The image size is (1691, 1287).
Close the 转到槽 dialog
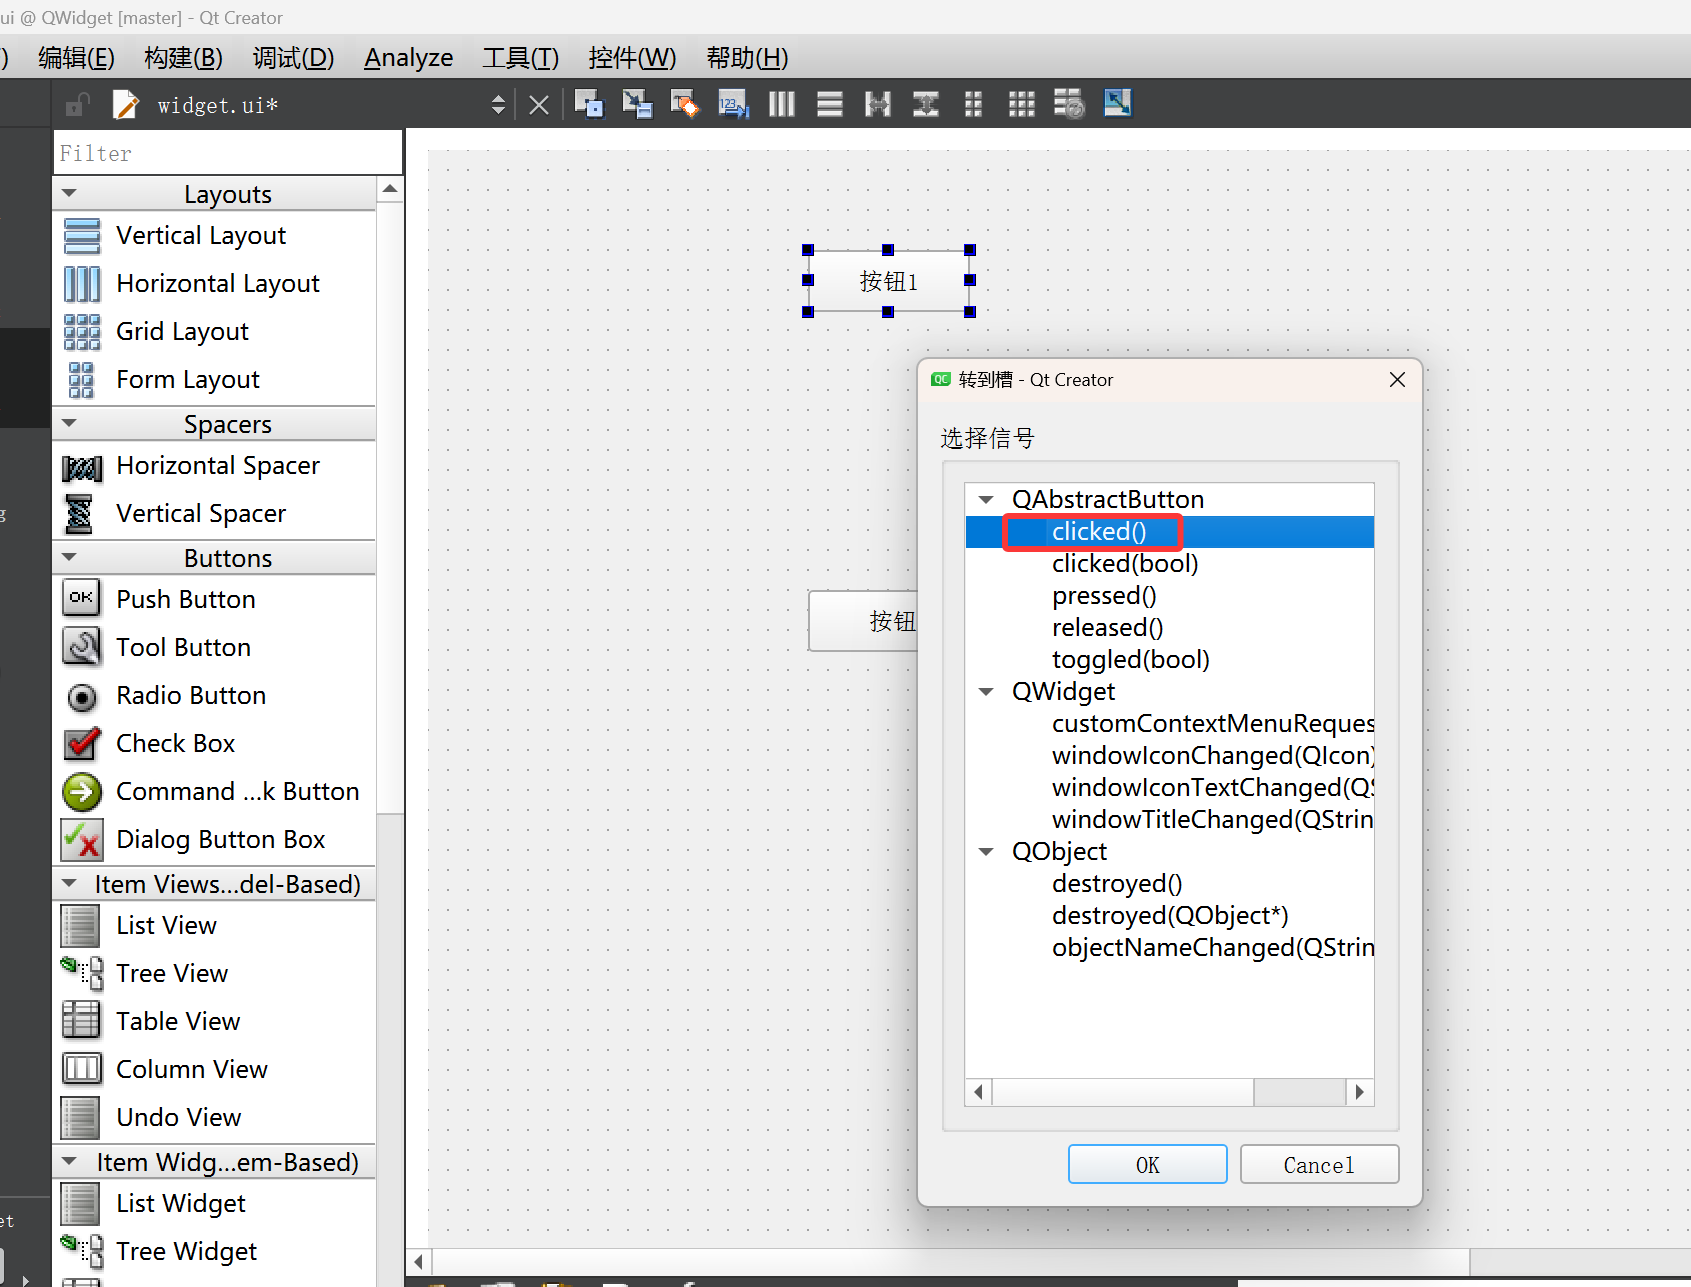pos(1398,380)
